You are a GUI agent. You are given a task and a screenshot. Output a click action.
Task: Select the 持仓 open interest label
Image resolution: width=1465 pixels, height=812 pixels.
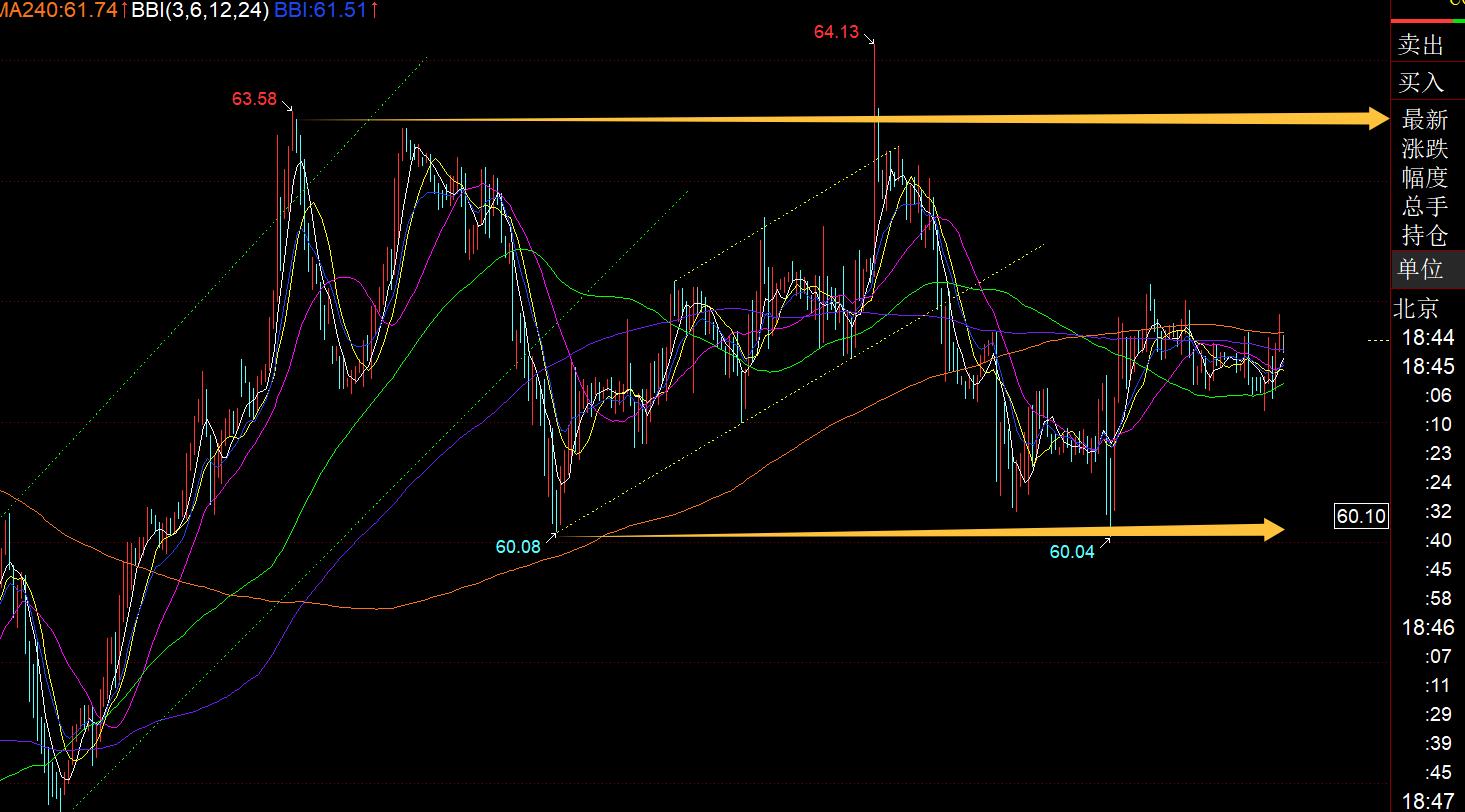point(1425,235)
